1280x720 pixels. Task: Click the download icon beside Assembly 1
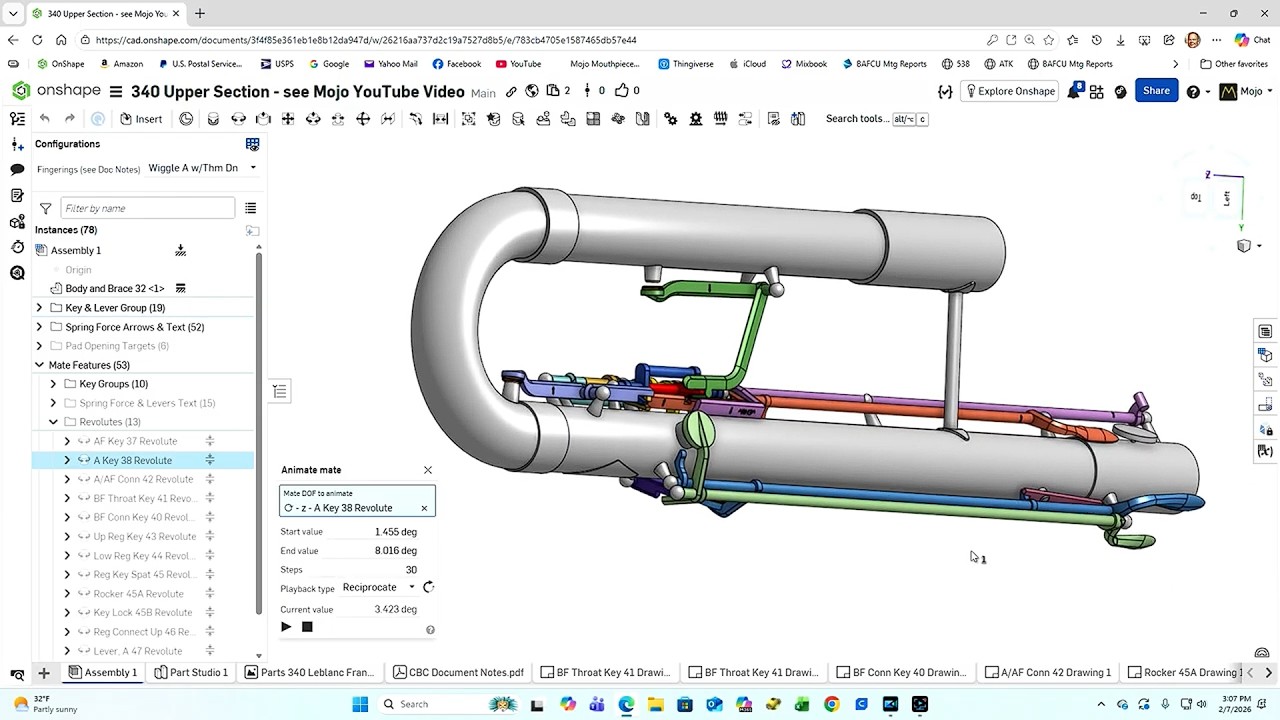tap(181, 250)
